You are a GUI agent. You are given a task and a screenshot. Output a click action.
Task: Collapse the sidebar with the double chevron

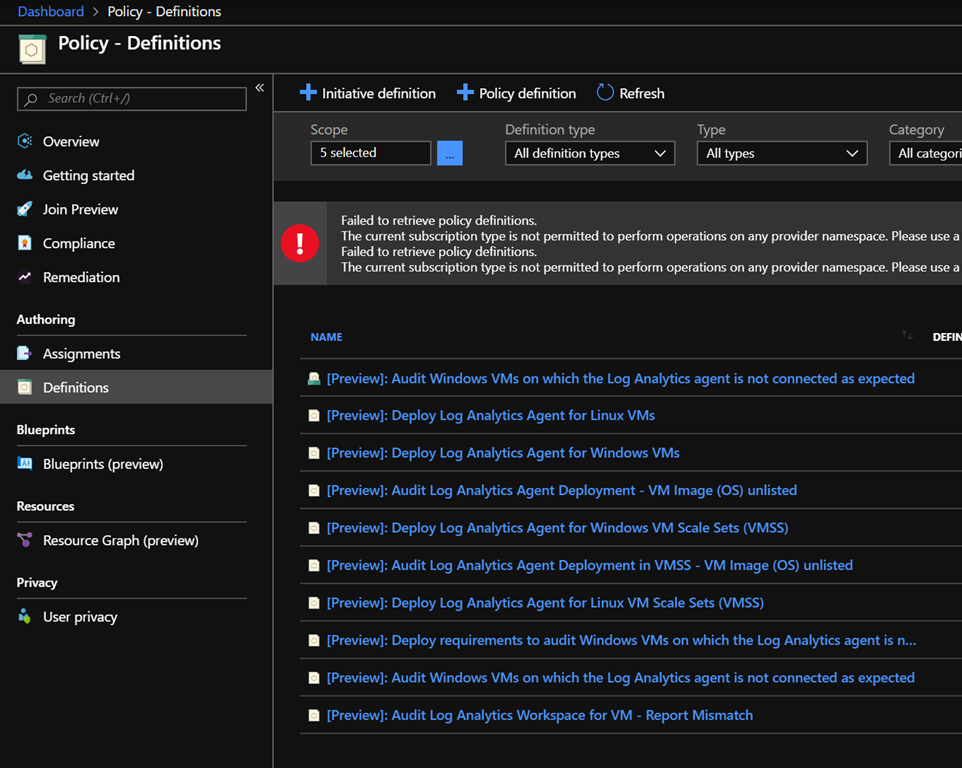pos(259,88)
